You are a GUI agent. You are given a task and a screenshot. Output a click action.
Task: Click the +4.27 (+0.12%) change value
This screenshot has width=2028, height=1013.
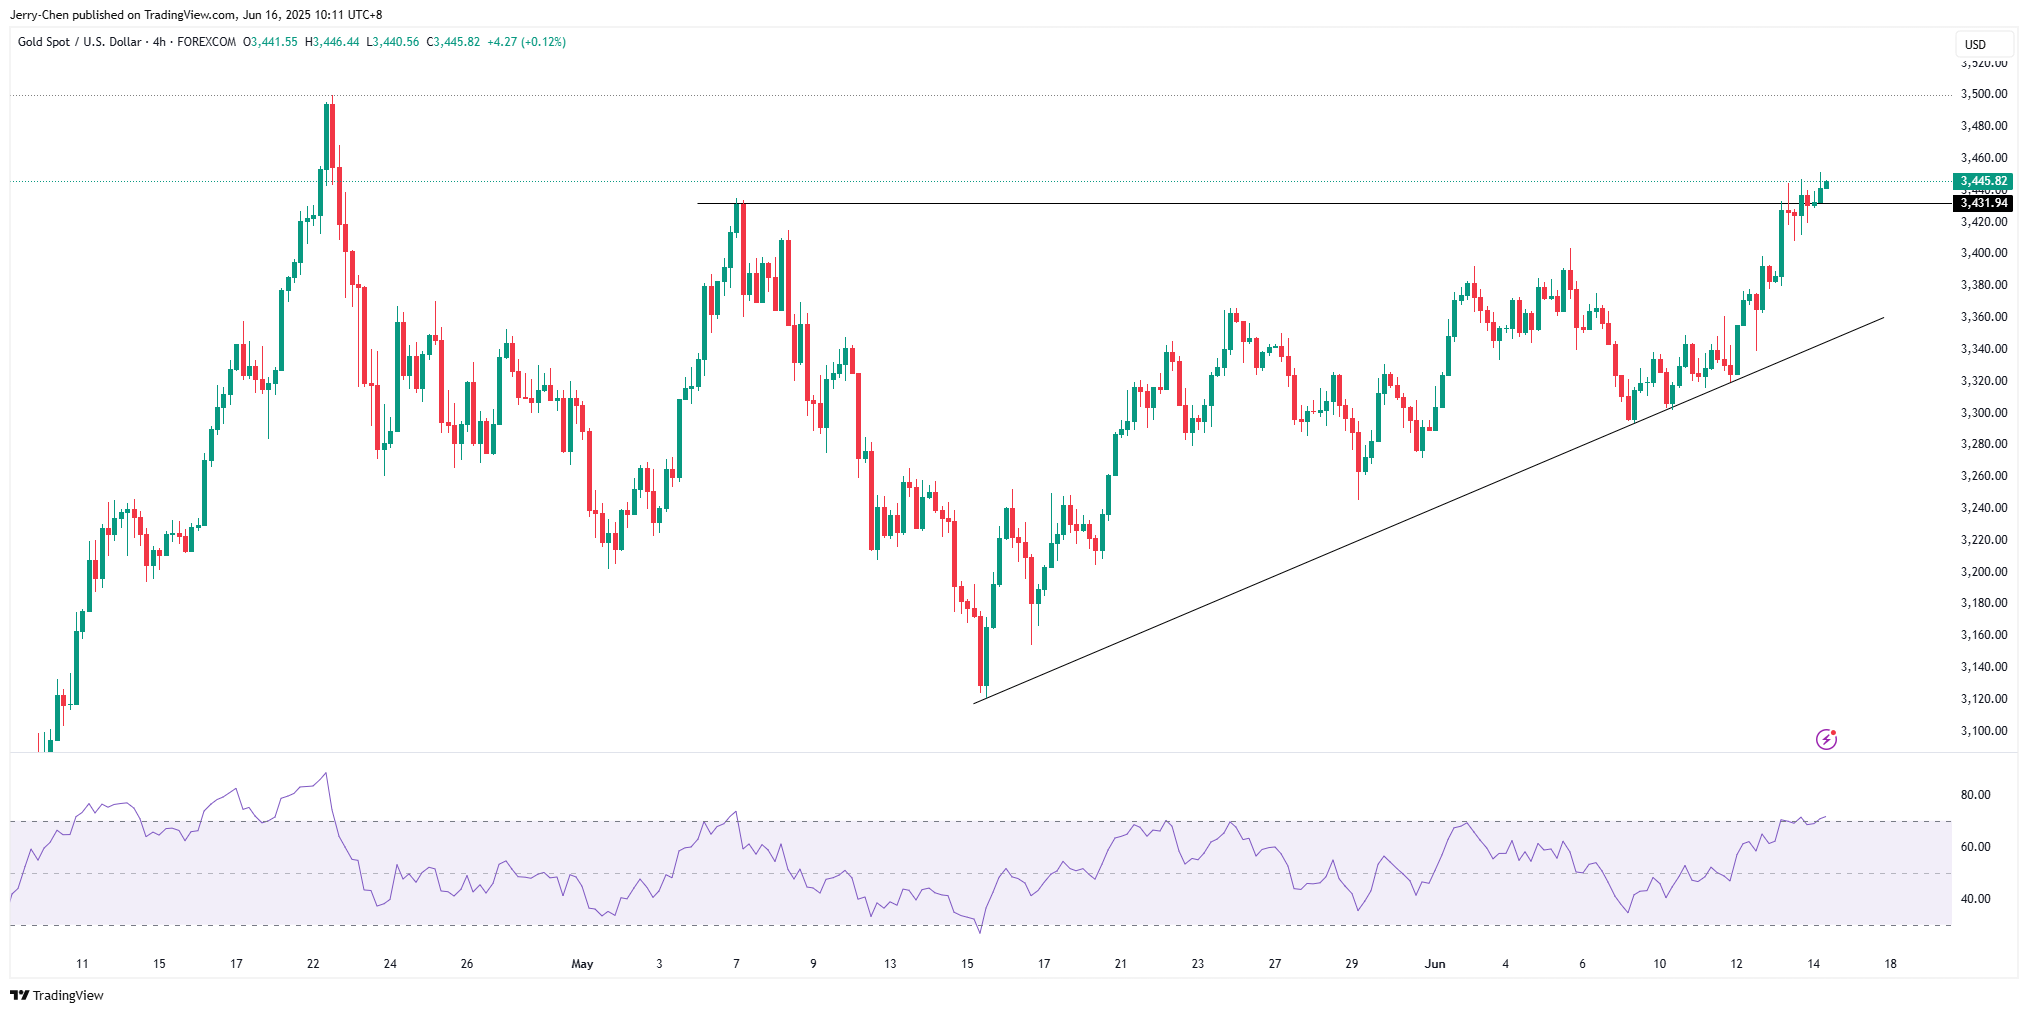pos(526,42)
